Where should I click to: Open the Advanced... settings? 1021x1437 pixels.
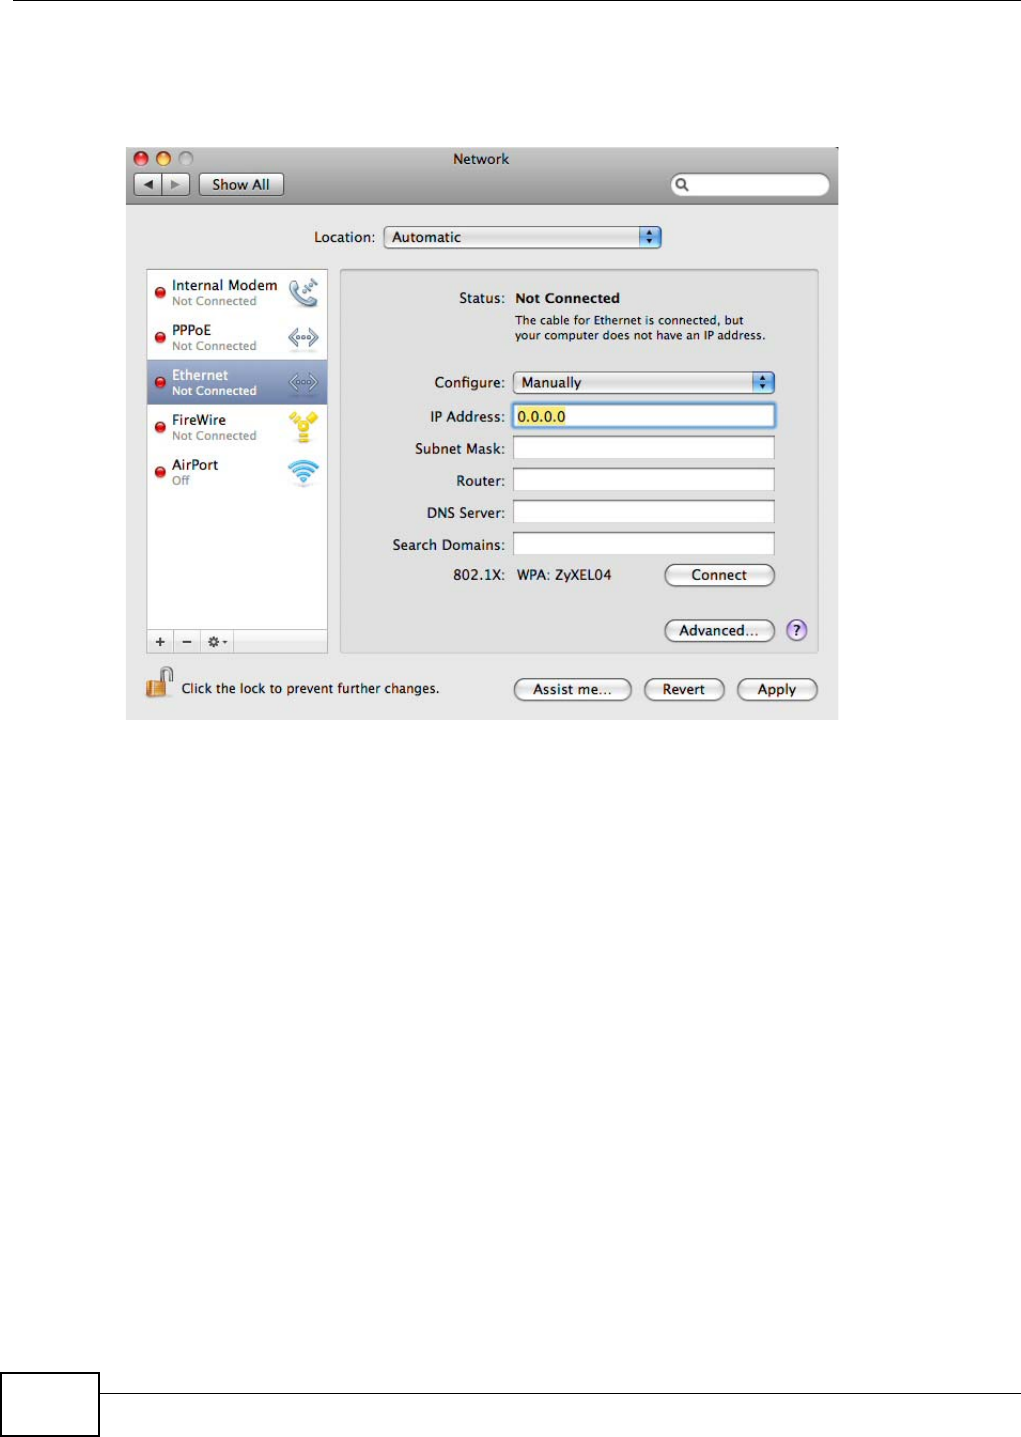[x=719, y=630]
